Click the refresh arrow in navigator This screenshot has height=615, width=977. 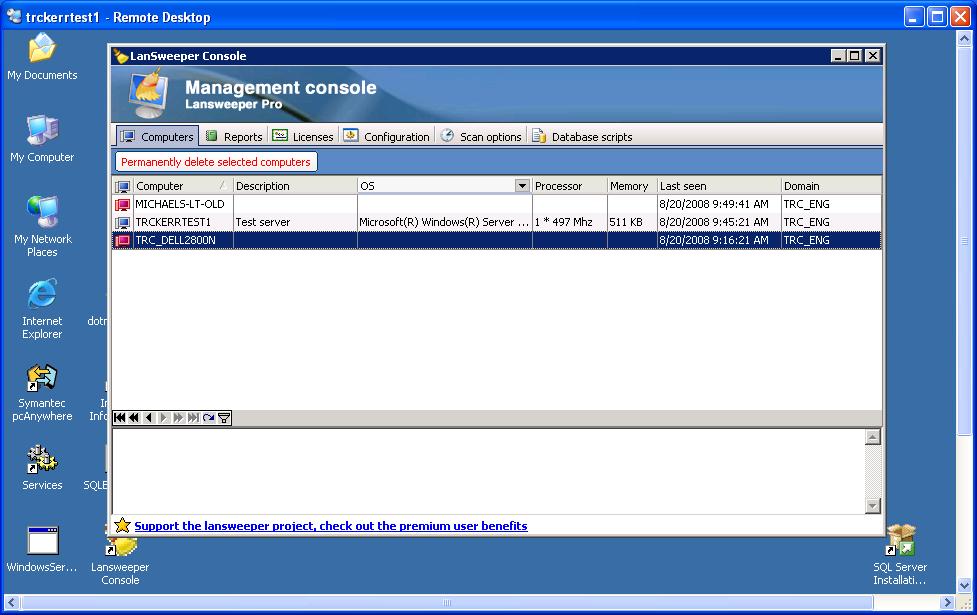(x=208, y=418)
